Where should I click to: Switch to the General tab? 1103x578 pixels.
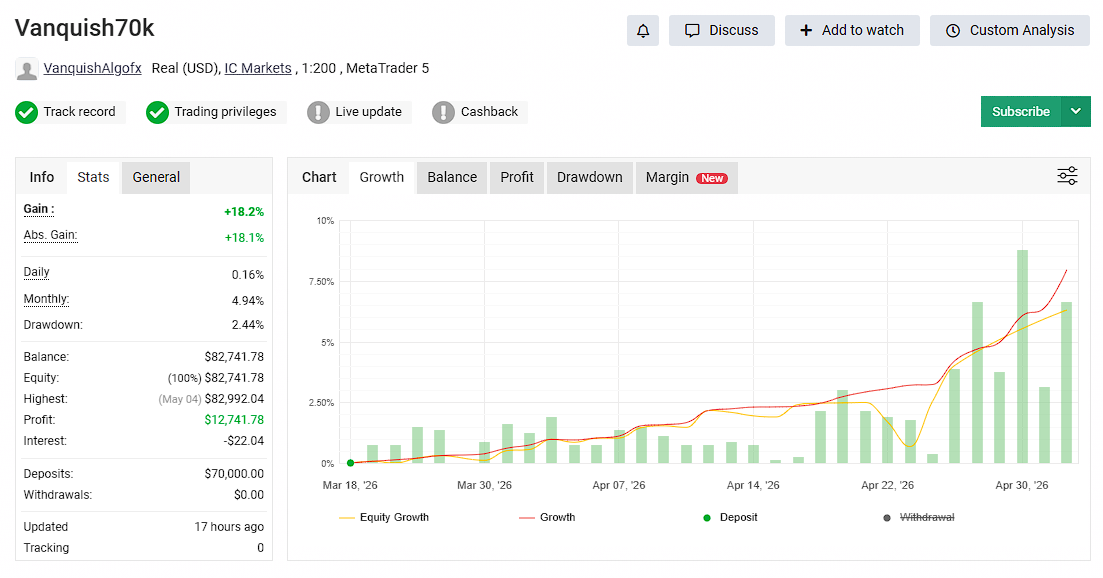[156, 177]
